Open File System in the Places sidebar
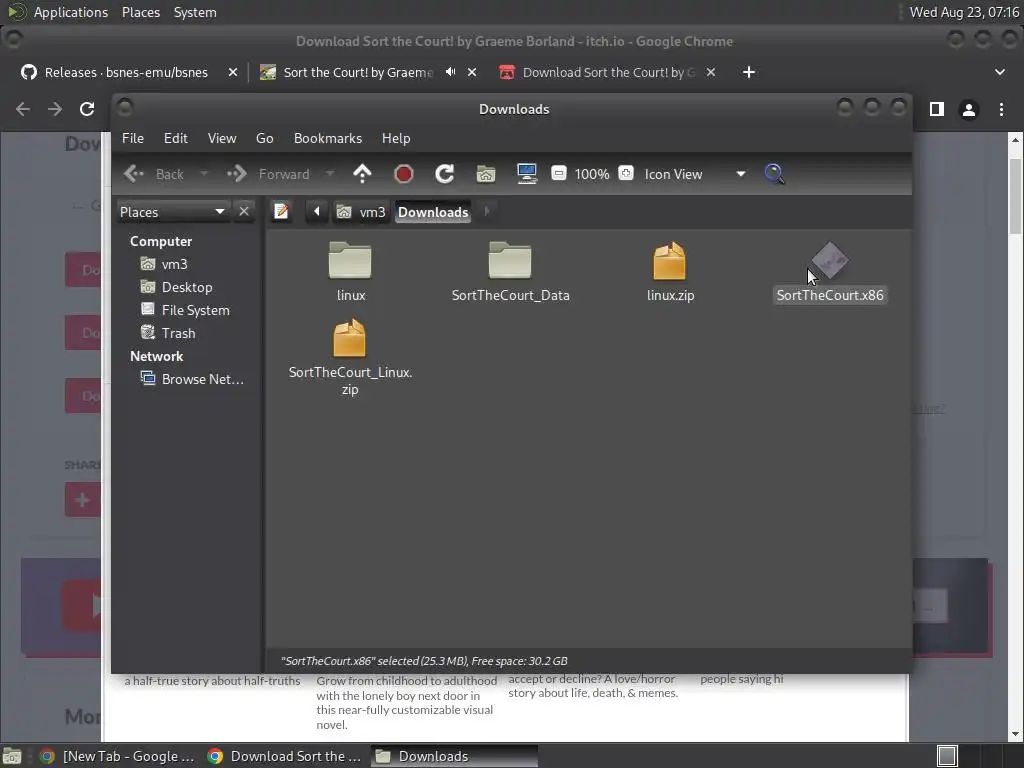 [195, 310]
